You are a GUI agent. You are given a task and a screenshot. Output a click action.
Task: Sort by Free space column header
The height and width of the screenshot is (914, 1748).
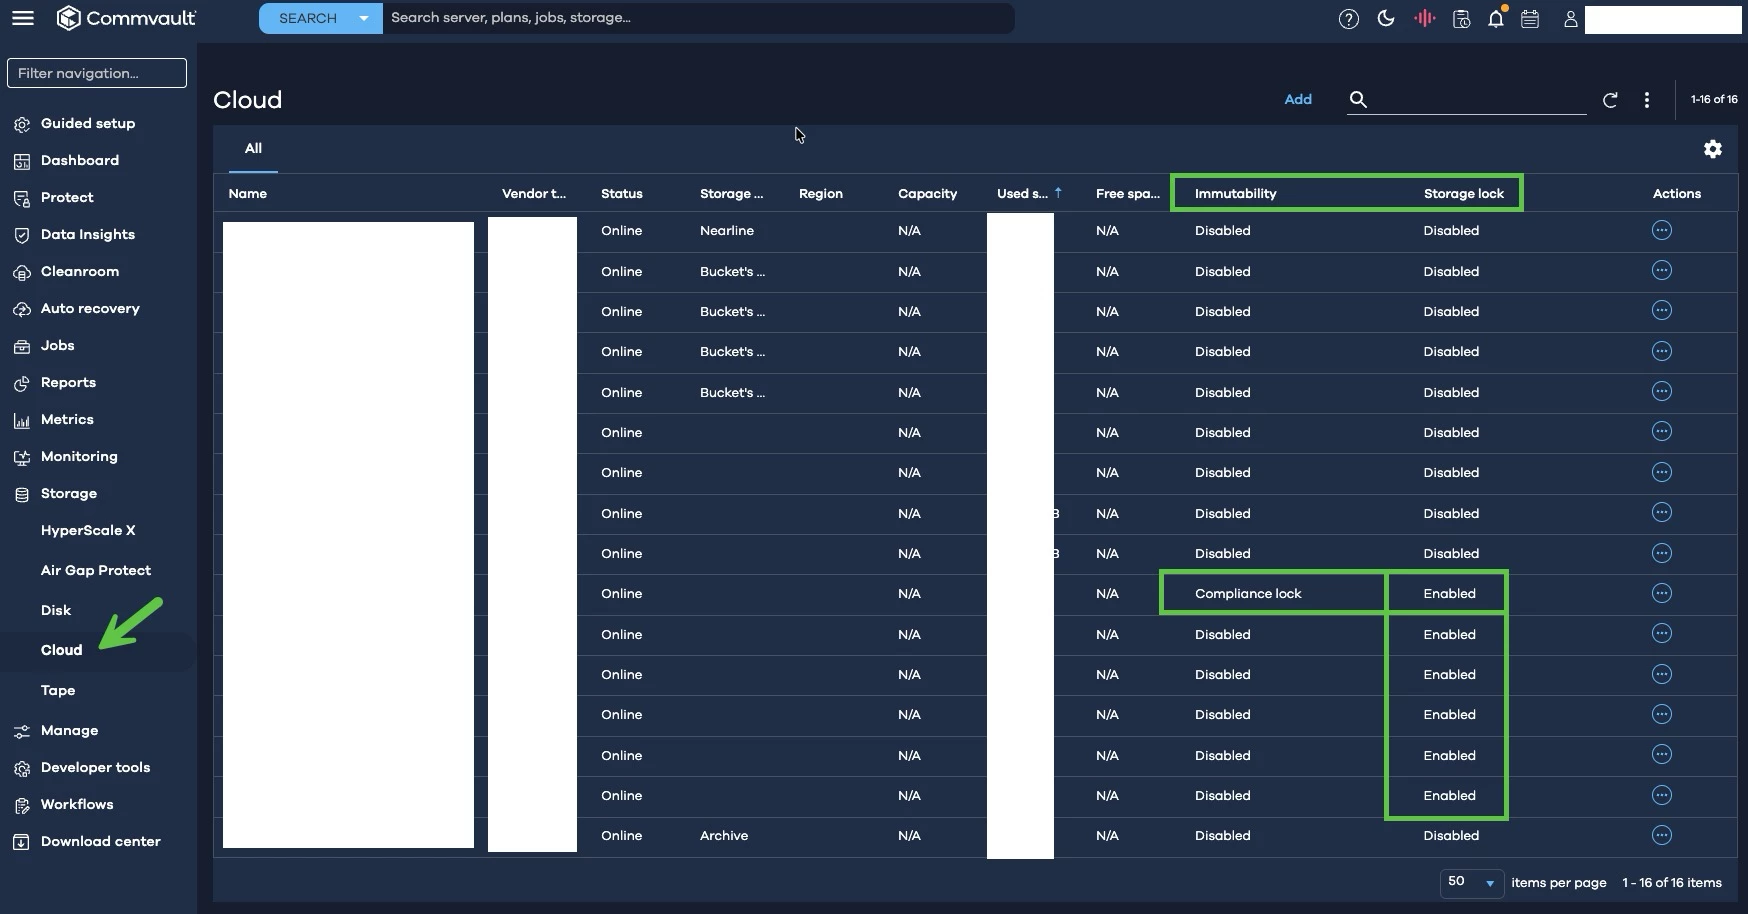pyautogui.click(x=1128, y=194)
